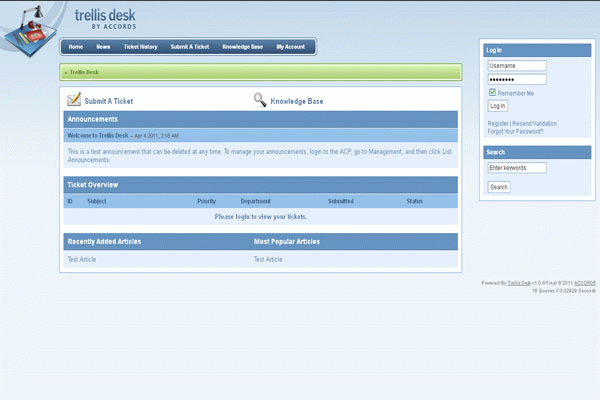Viewport: 600px width, 400px height.
Task: Open the Submit A Ticket heading link
Action: [109, 101]
